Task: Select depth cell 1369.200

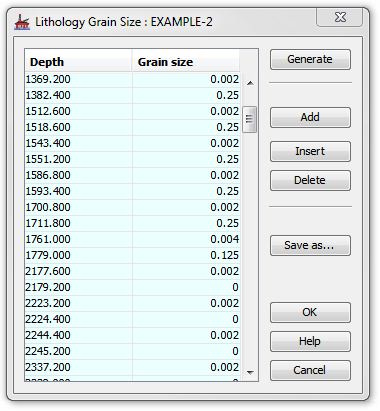Action: coord(79,79)
